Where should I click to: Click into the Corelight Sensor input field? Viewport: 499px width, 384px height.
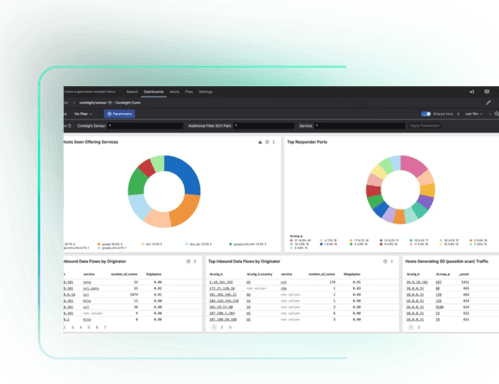pyautogui.click(x=145, y=126)
